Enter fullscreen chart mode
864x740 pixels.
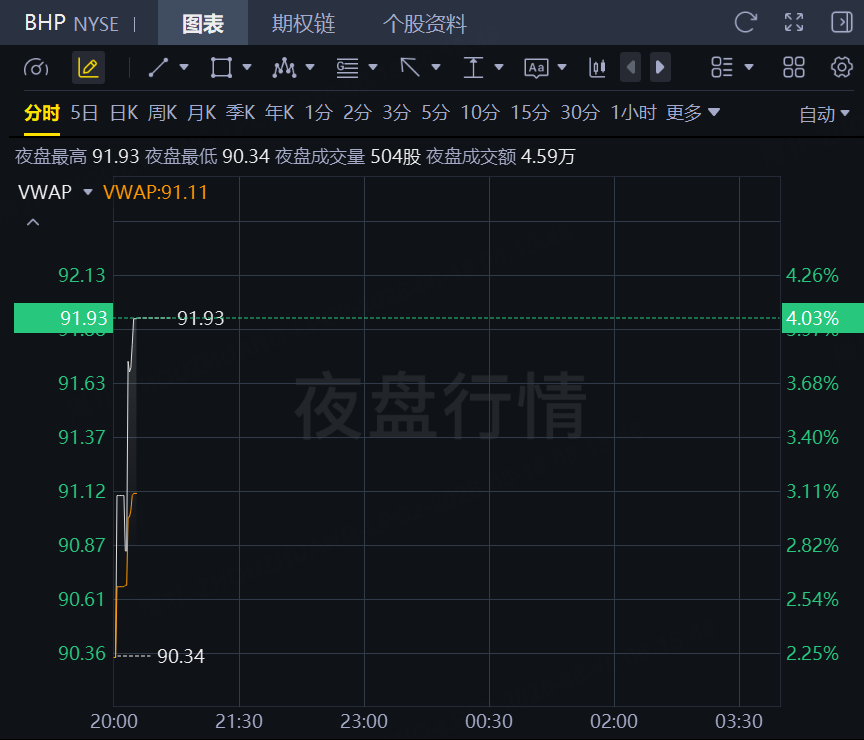pos(793,23)
